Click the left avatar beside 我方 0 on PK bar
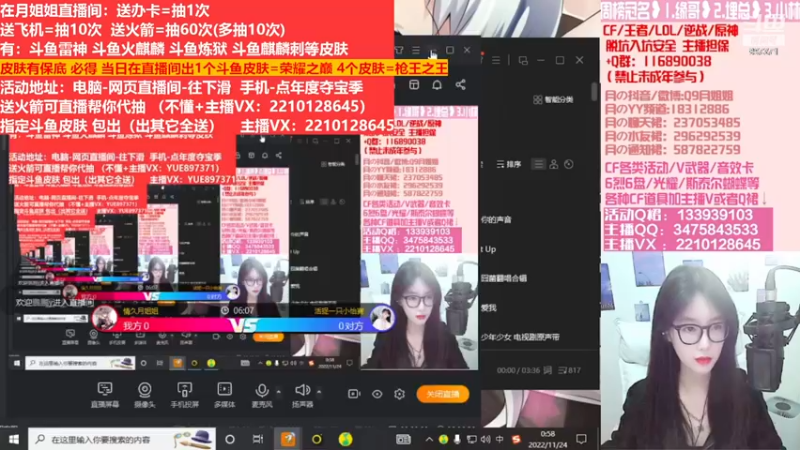 (105, 318)
